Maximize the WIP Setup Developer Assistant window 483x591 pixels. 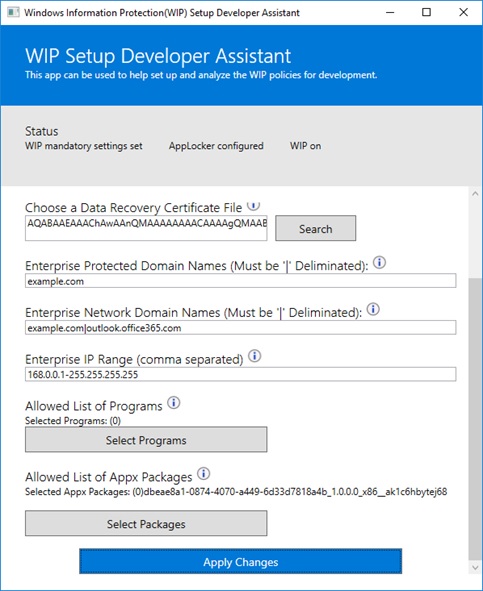coord(426,12)
